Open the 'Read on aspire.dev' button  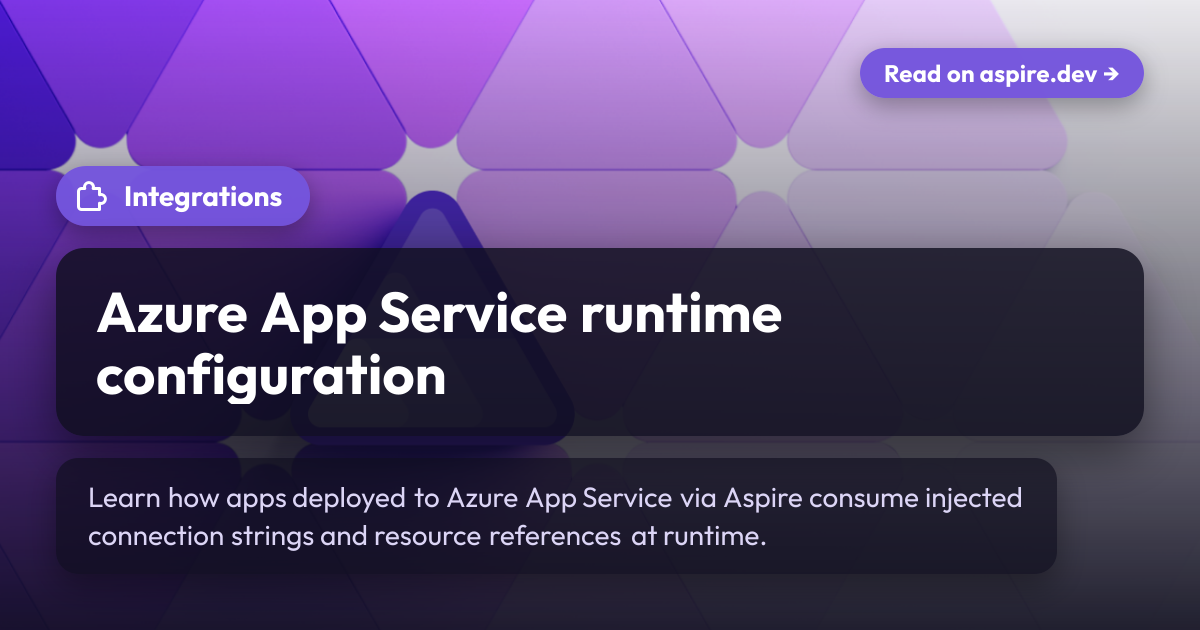(x=1001, y=73)
